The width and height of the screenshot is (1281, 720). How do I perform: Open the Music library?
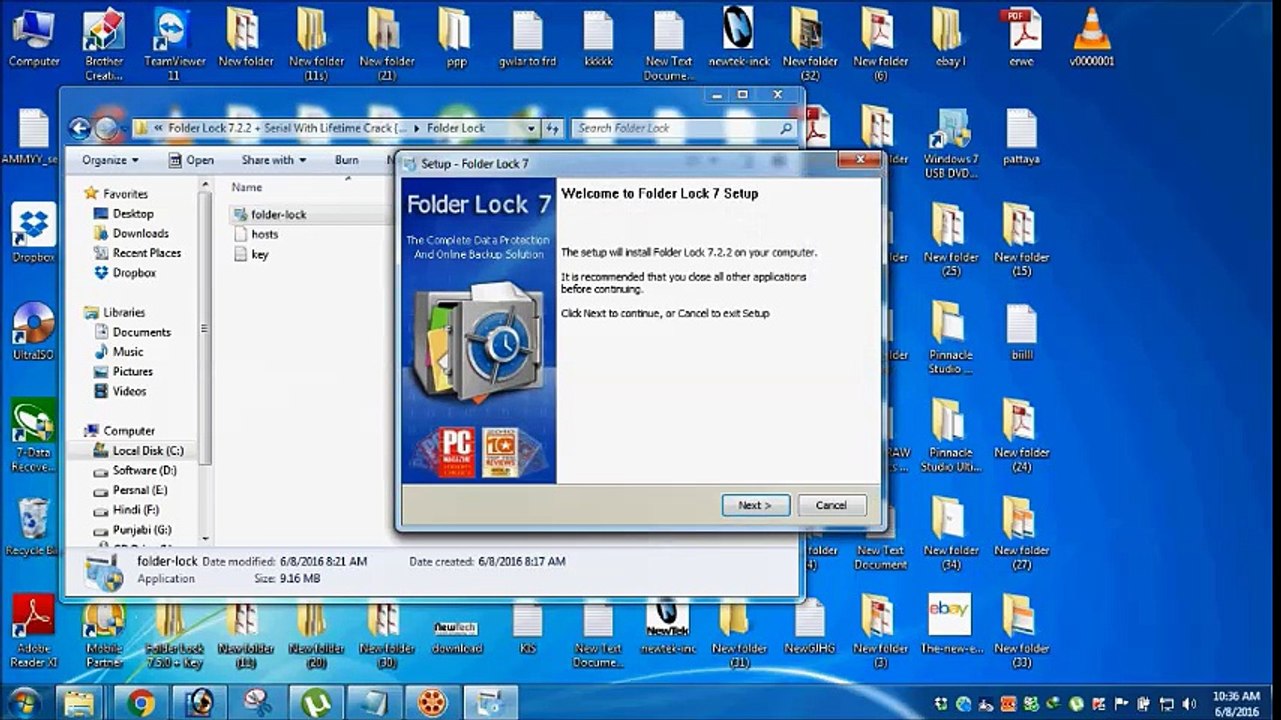[118, 352]
